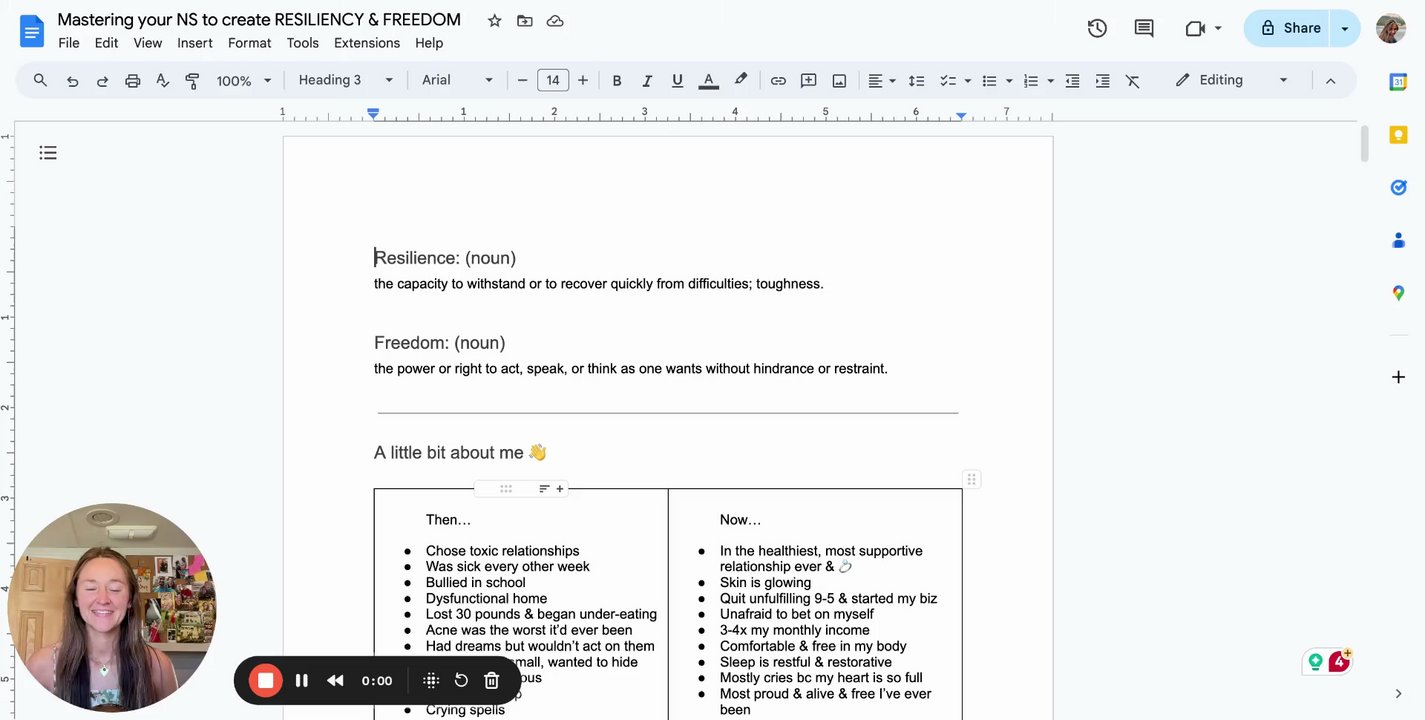Print the document
The image size is (1425, 720).
132,80
